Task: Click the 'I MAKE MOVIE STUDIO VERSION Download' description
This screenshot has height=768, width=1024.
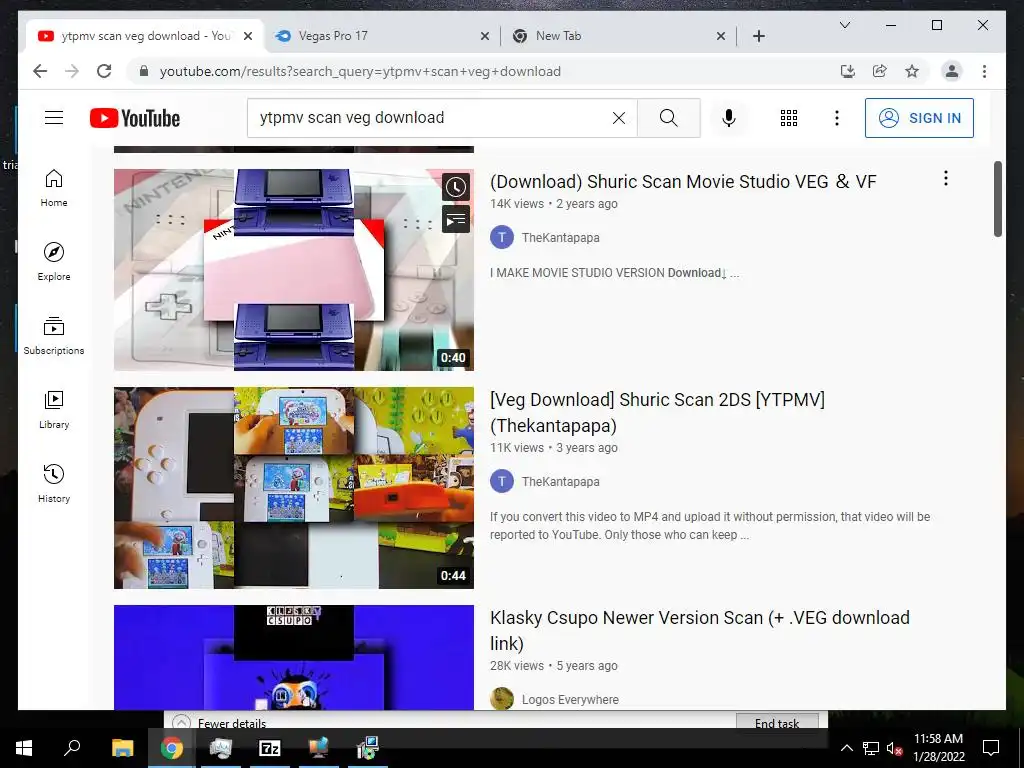Action: click(x=615, y=273)
